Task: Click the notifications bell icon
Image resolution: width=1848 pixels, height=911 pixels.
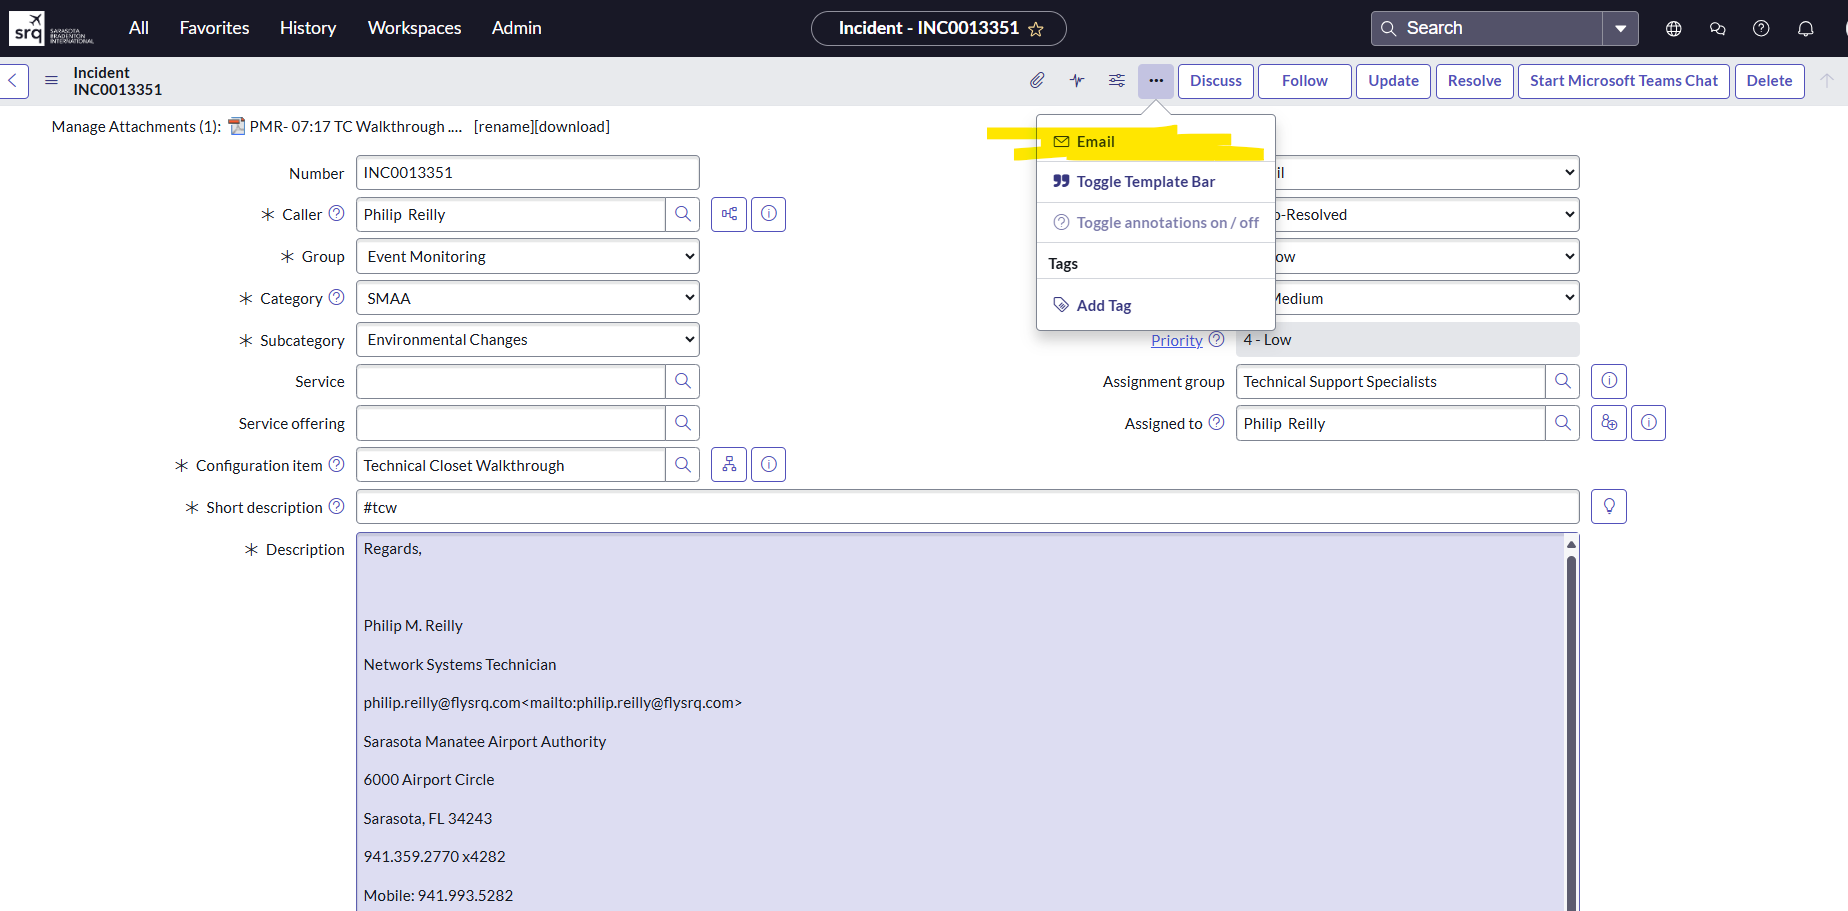Action: (1805, 28)
